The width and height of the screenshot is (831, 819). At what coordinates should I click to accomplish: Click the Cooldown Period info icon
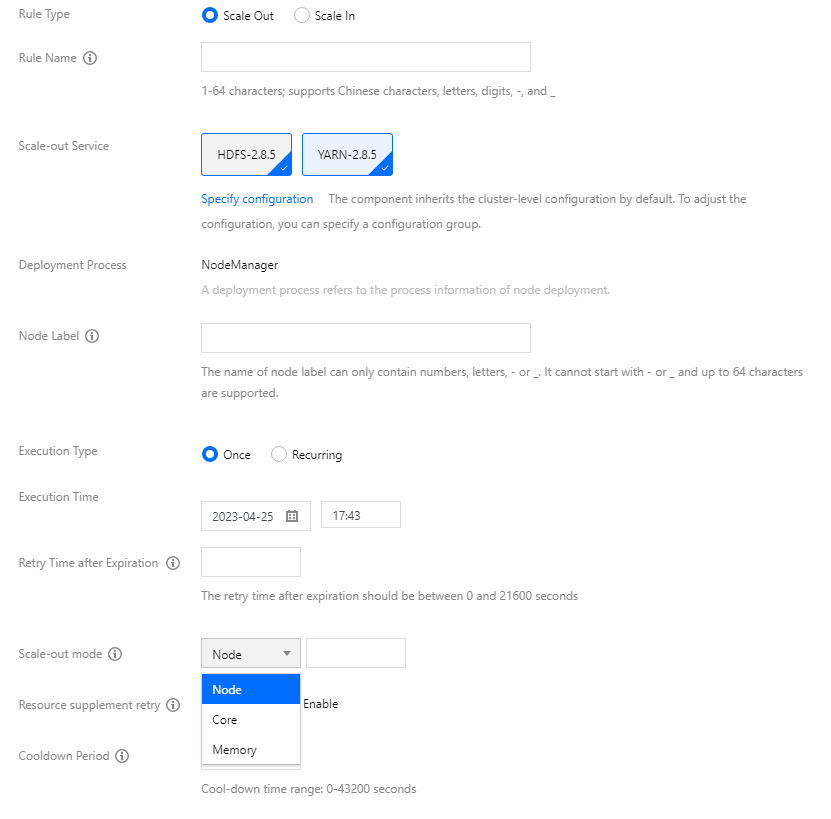pos(122,756)
